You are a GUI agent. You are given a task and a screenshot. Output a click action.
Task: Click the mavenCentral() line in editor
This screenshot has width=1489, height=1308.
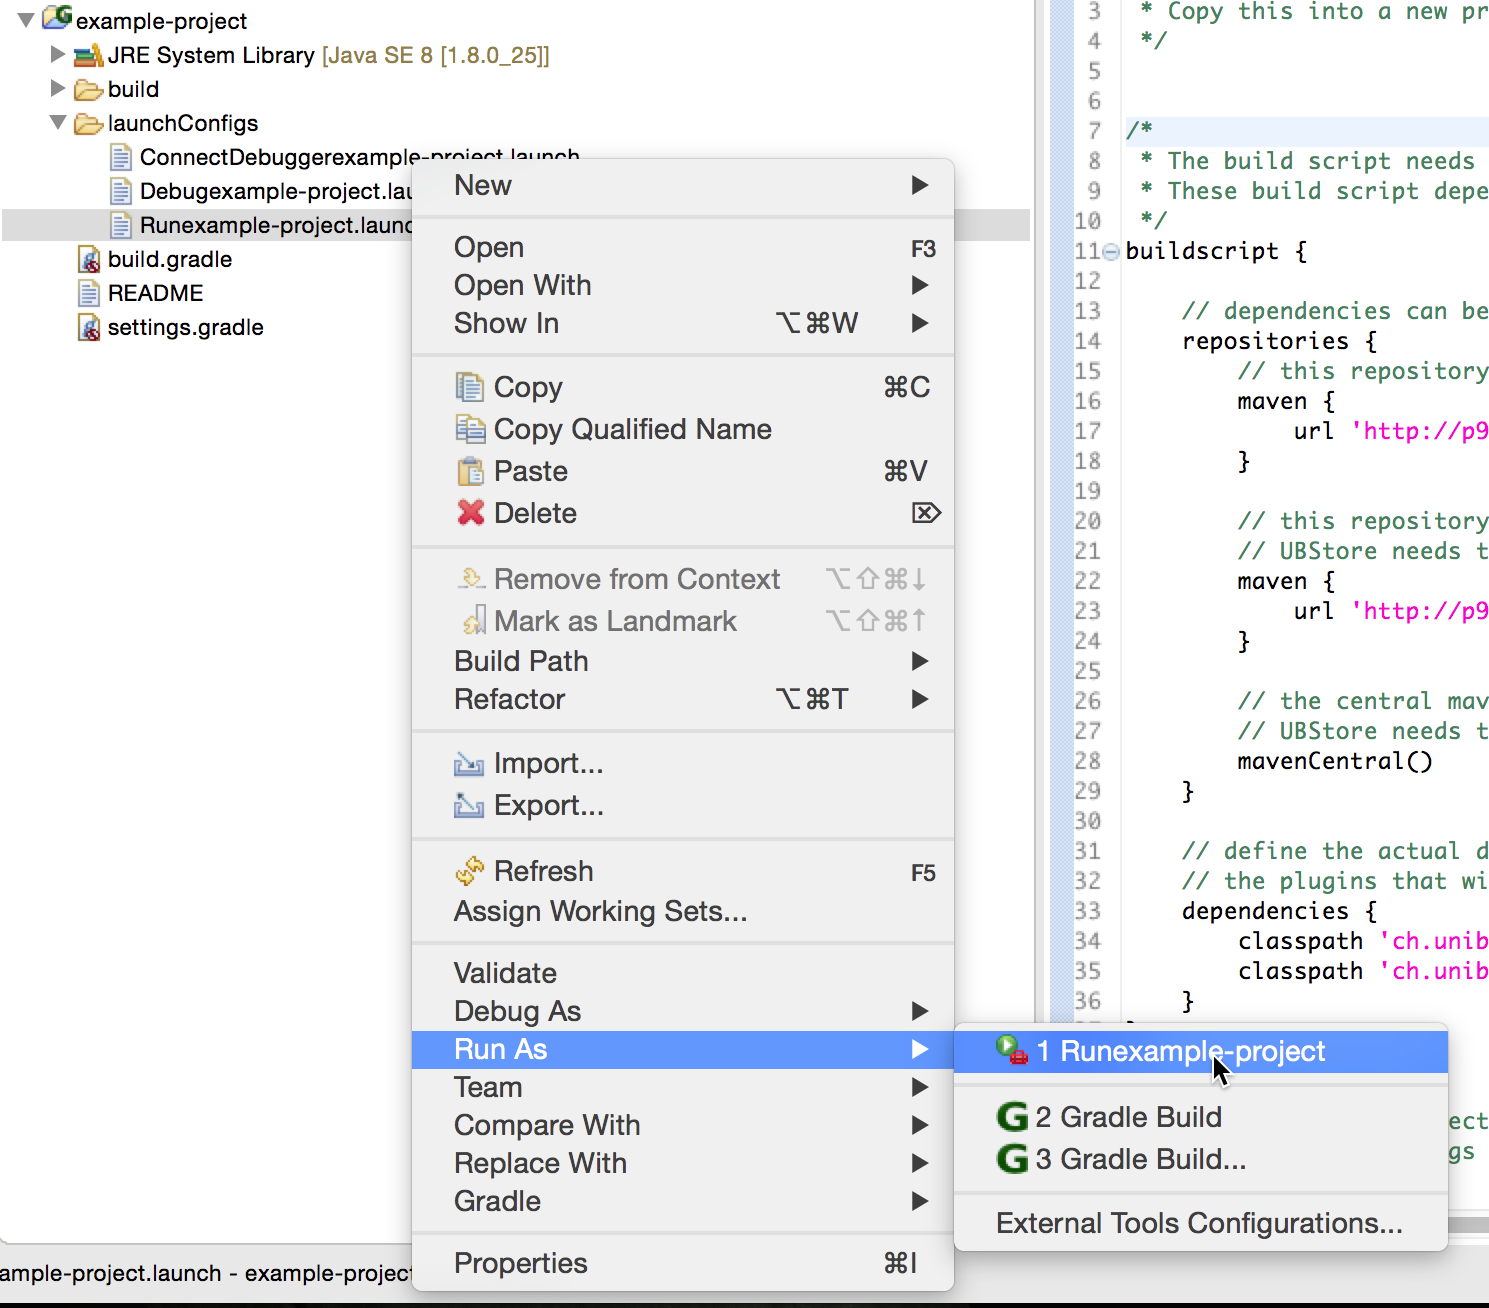[x=1335, y=761]
